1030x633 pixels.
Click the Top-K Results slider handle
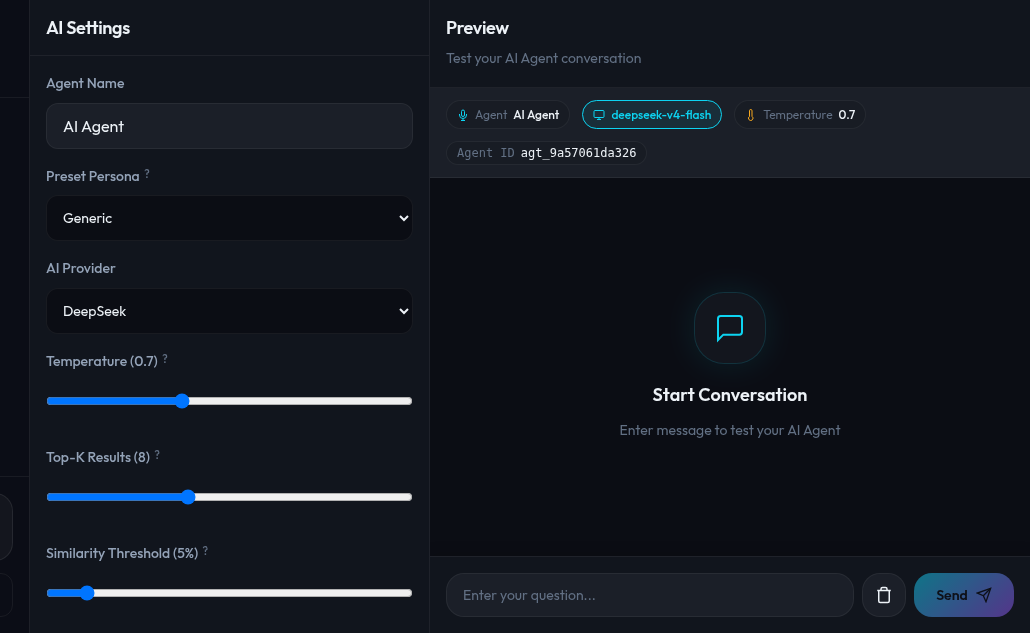point(188,497)
